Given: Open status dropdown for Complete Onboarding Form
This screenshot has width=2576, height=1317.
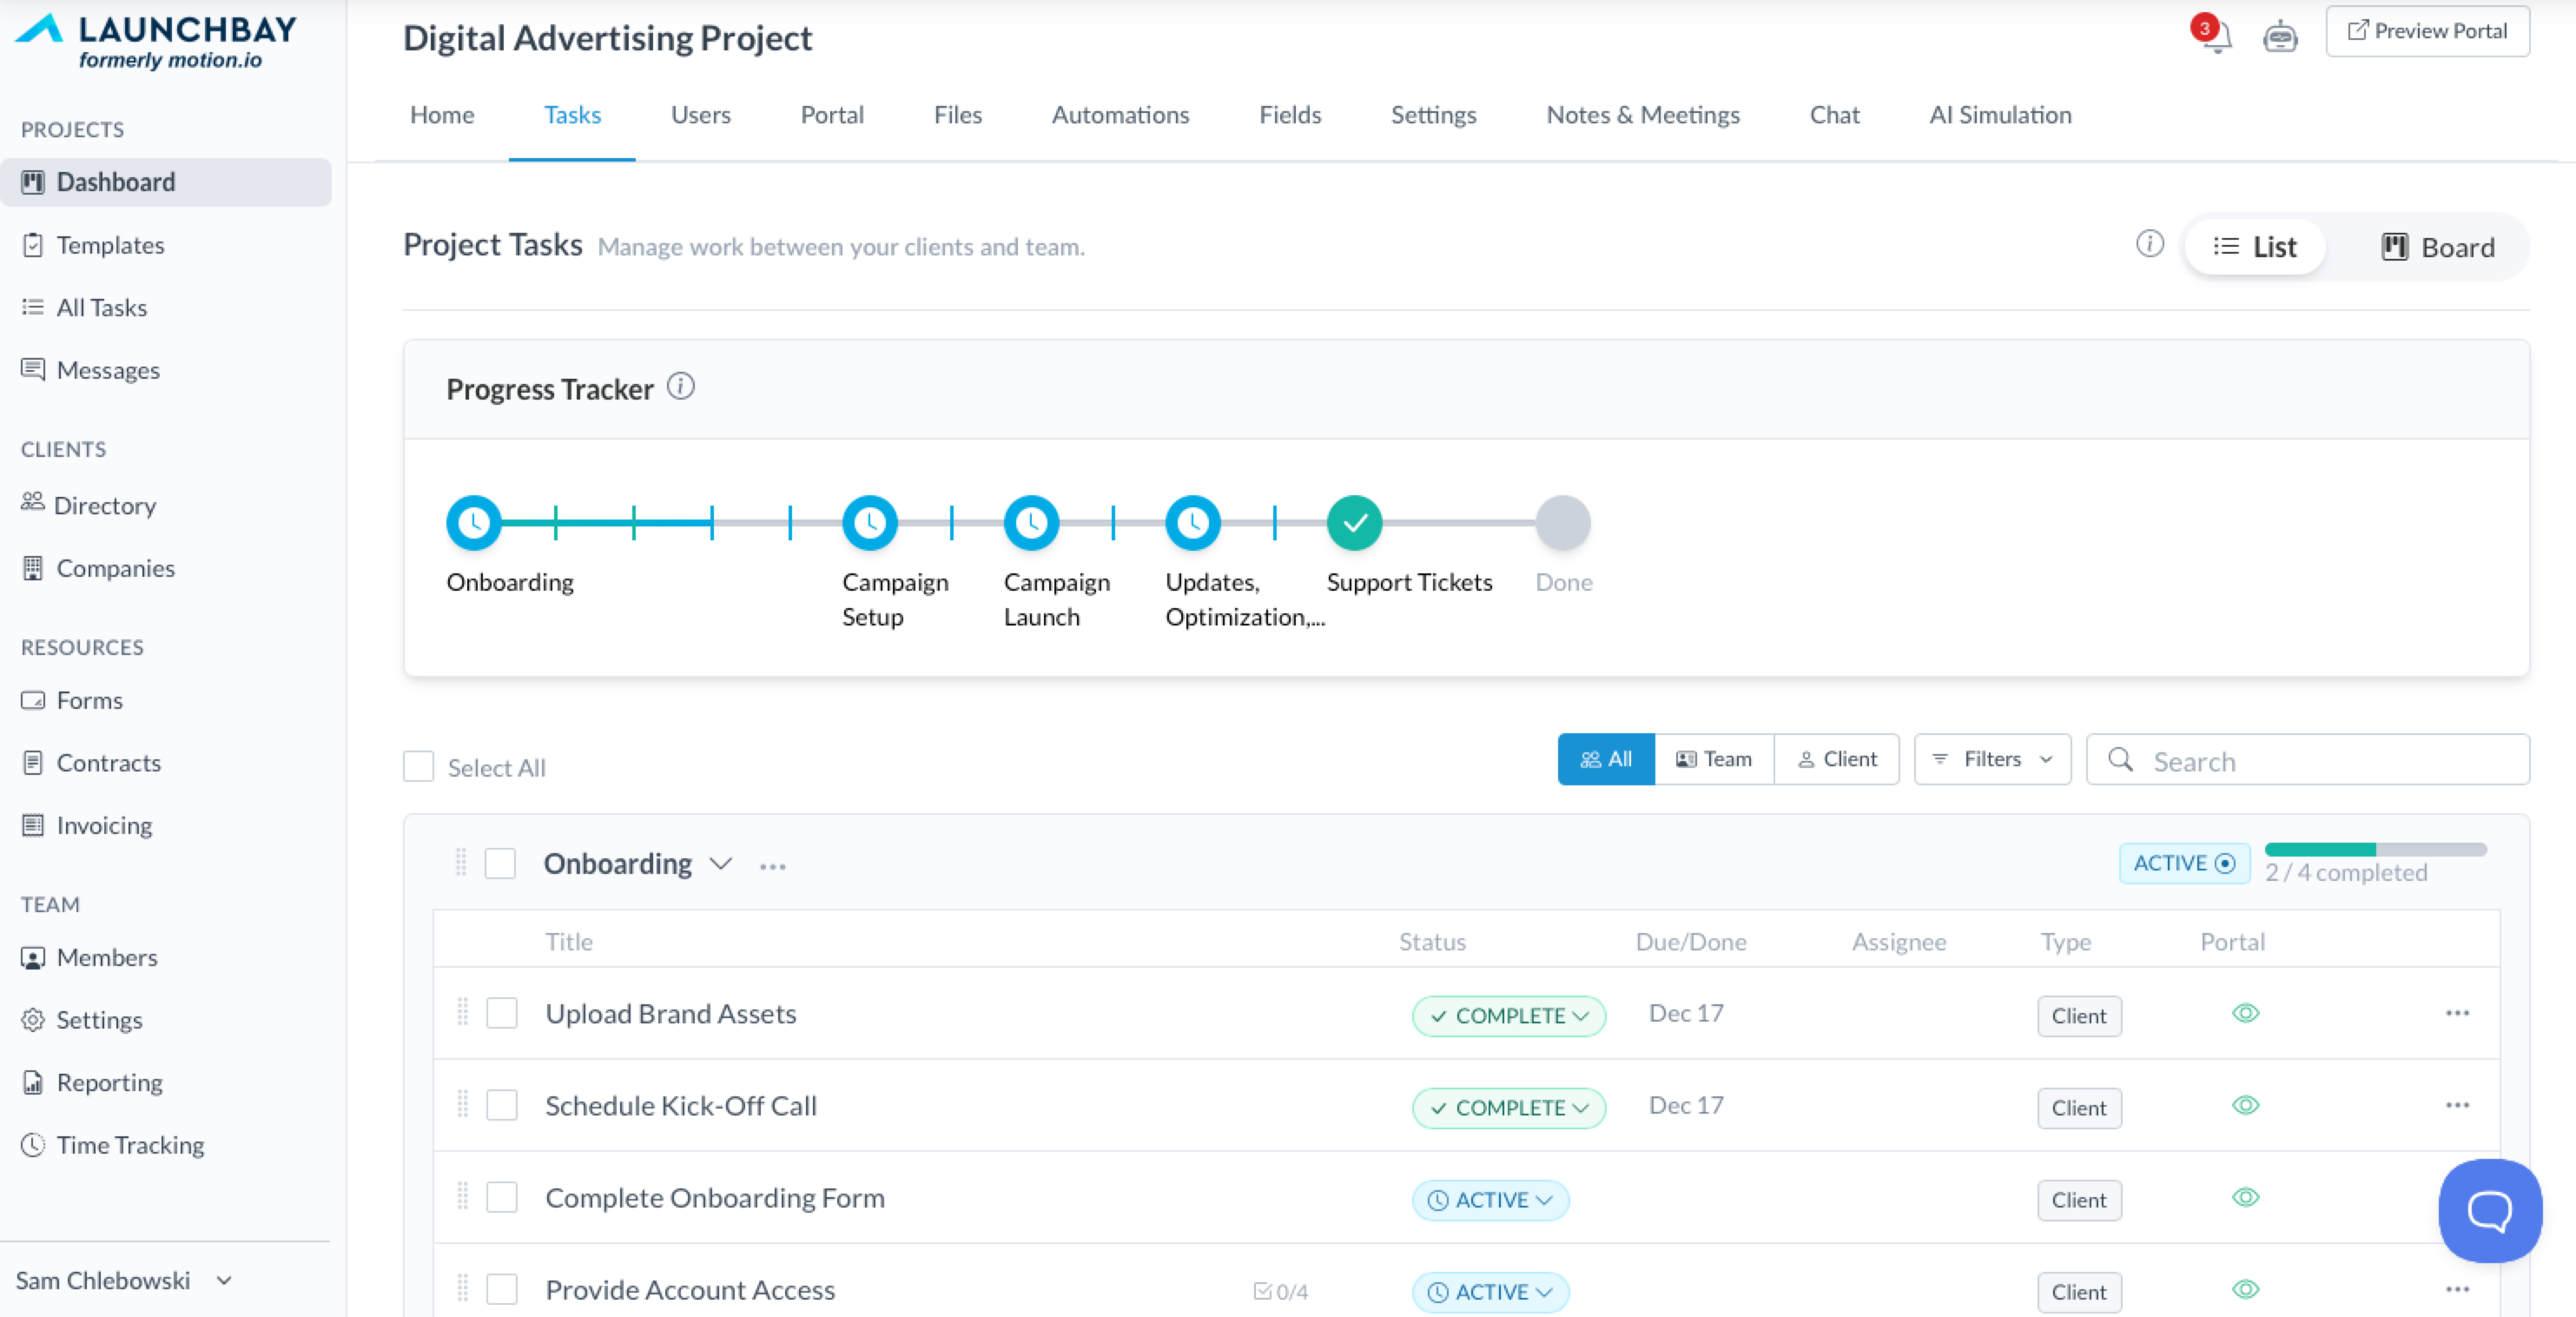Looking at the screenshot, I should point(1490,1200).
